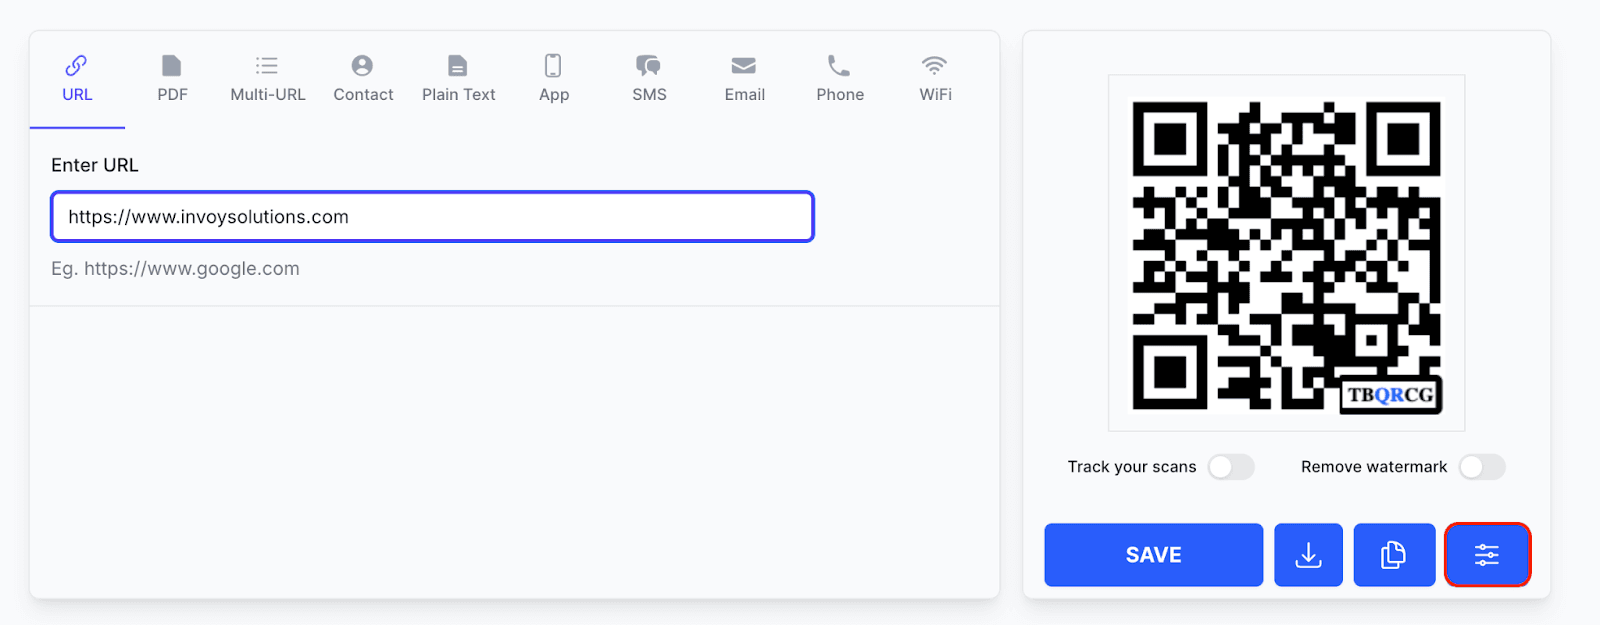Image resolution: width=1600 pixels, height=625 pixels.
Task: Select the Multi-URL list icon
Action: coord(267,66)
